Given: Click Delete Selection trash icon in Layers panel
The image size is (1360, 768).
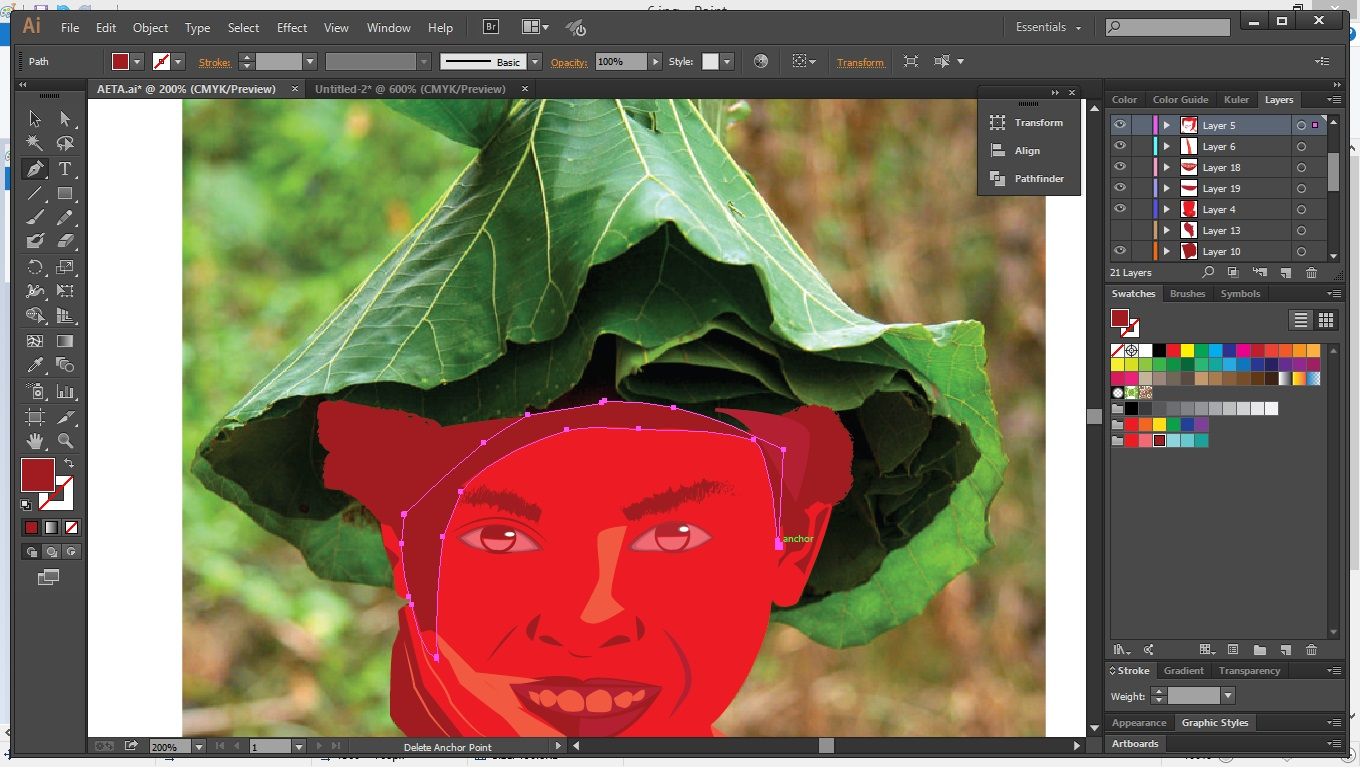Looking at the screenshot, I should click(1311, 272).
